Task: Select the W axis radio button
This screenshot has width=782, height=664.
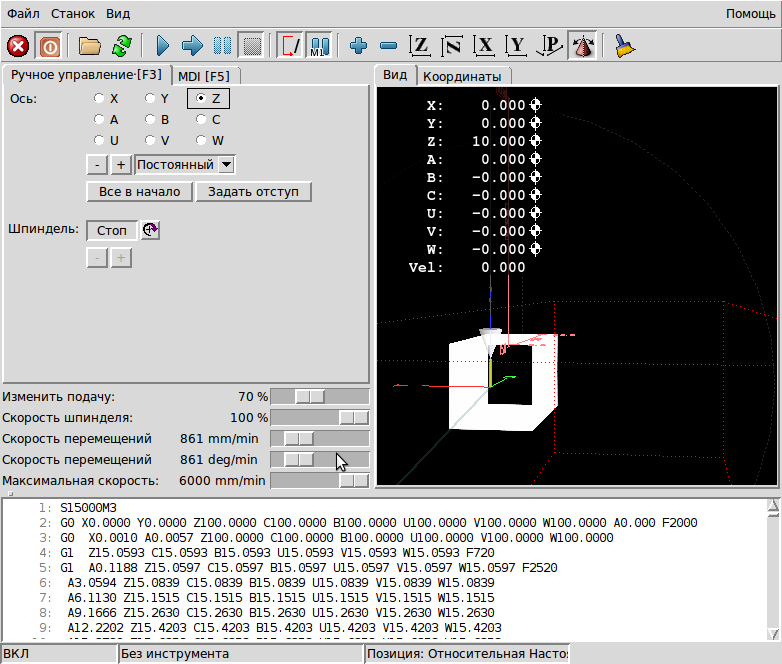Action: 202,141
